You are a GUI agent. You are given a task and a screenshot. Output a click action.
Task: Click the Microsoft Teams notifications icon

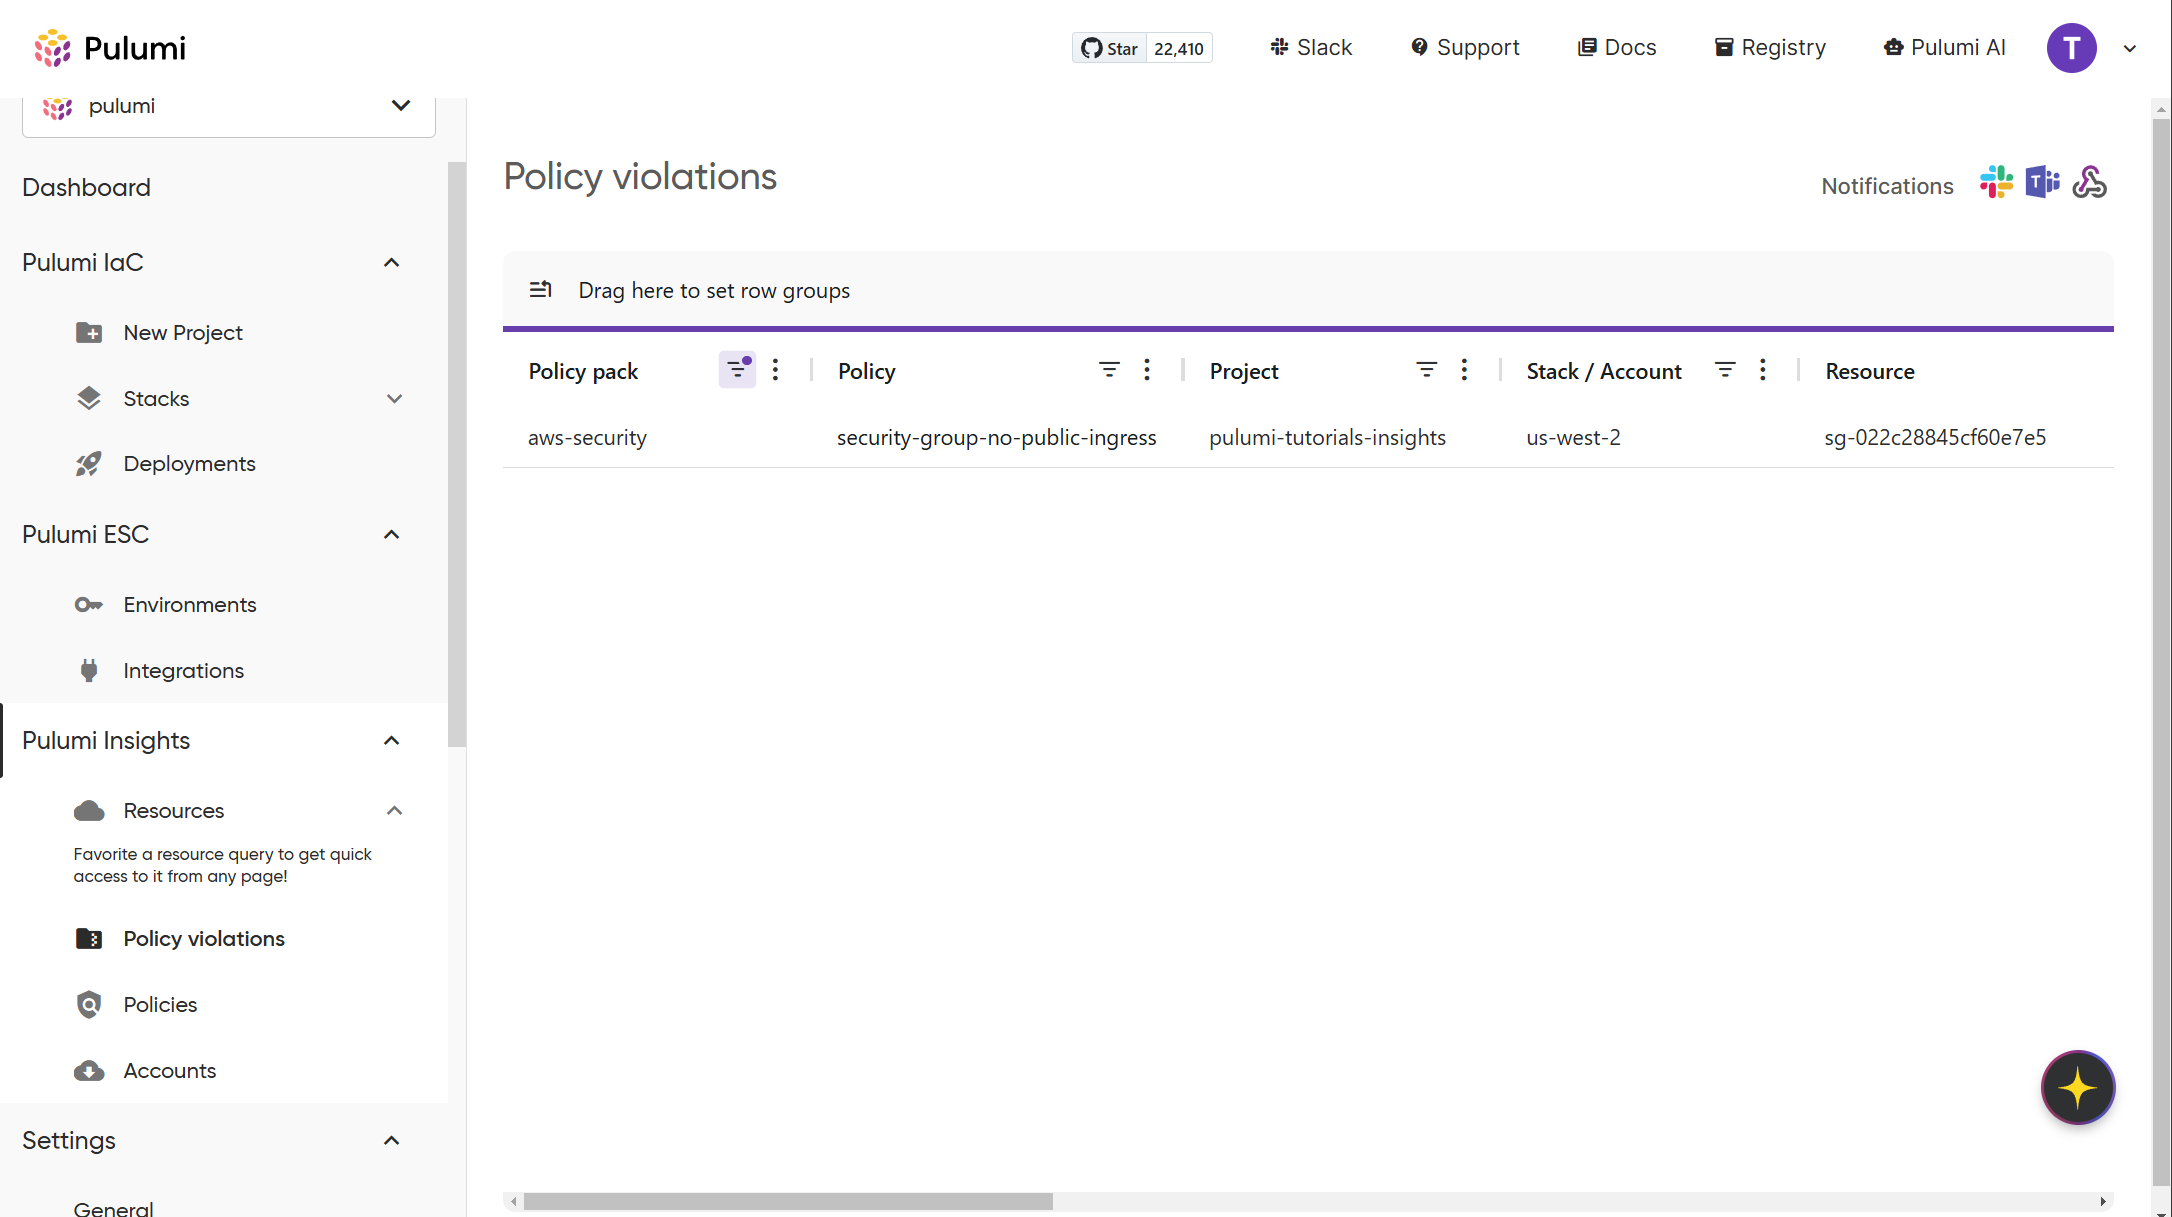point(2042,183)
